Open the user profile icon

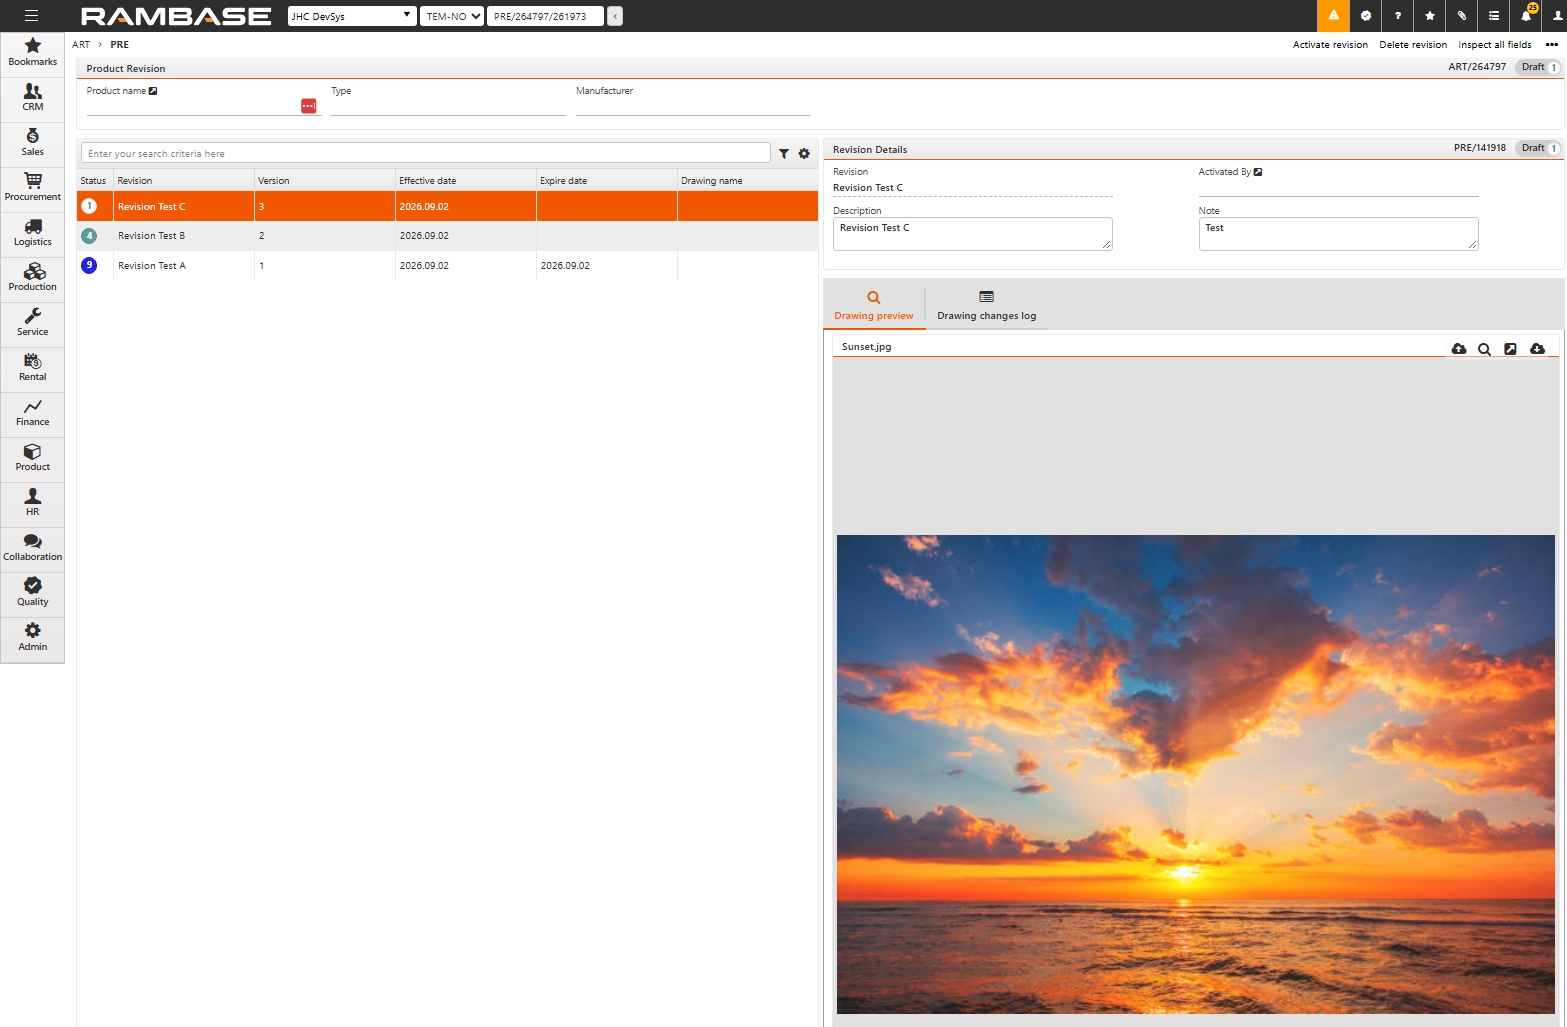coord(1557,16)
